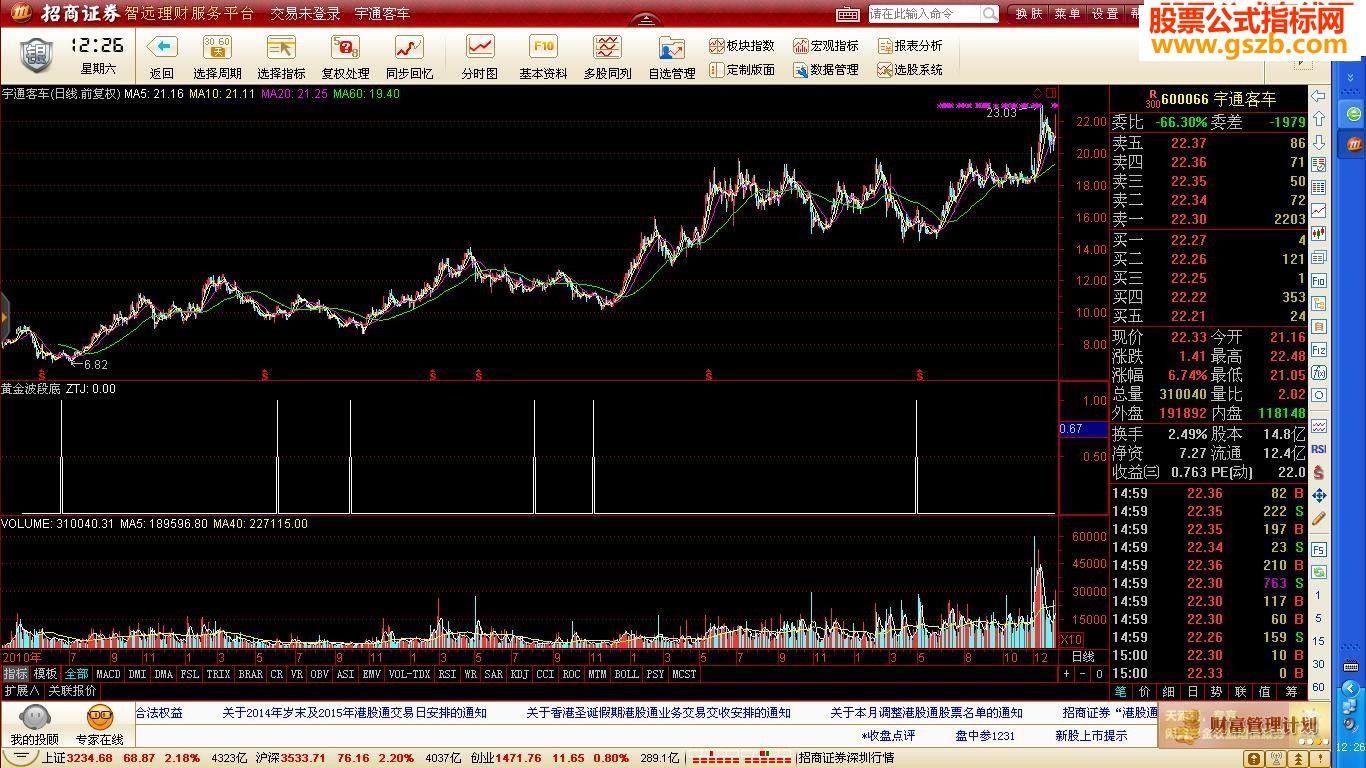The width and height of the screenshot is (1366, 768).
Task: Switch sub-chart to TRIX indicator
Action: pos(218,674)
